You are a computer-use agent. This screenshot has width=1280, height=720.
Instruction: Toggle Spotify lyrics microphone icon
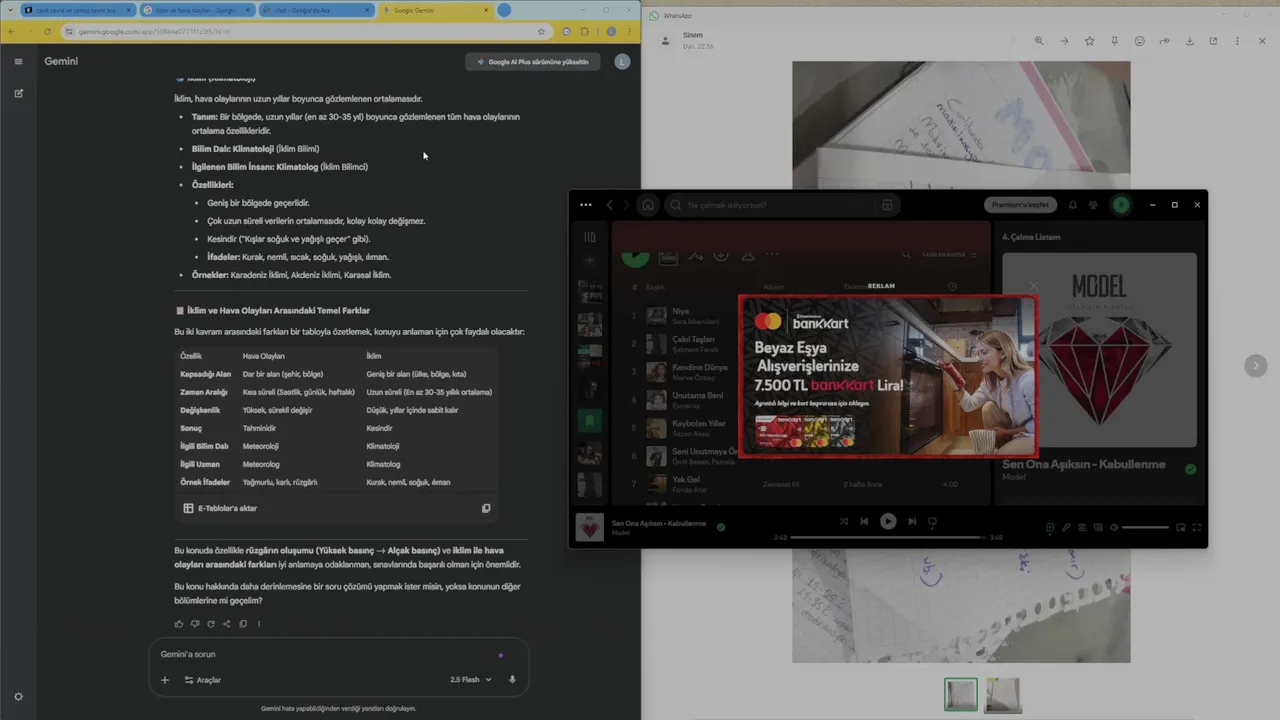[1066, 527]
